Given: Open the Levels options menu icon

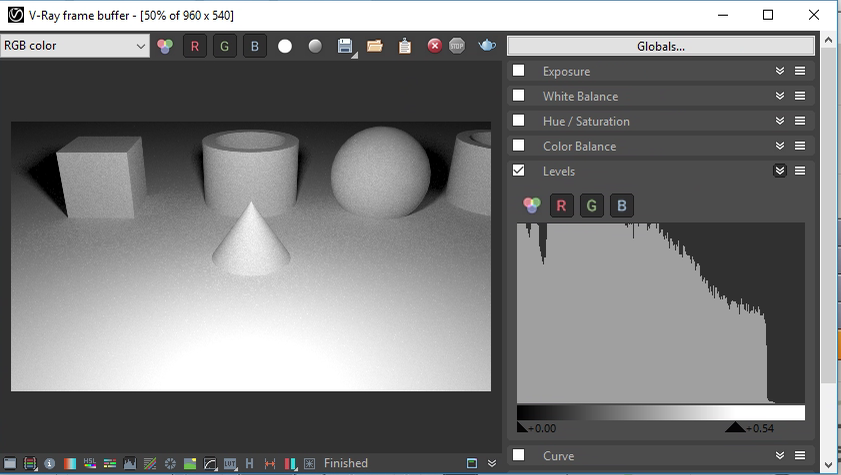Looking at the screenshot, I should pyautogui.click(x=800, y=170).
